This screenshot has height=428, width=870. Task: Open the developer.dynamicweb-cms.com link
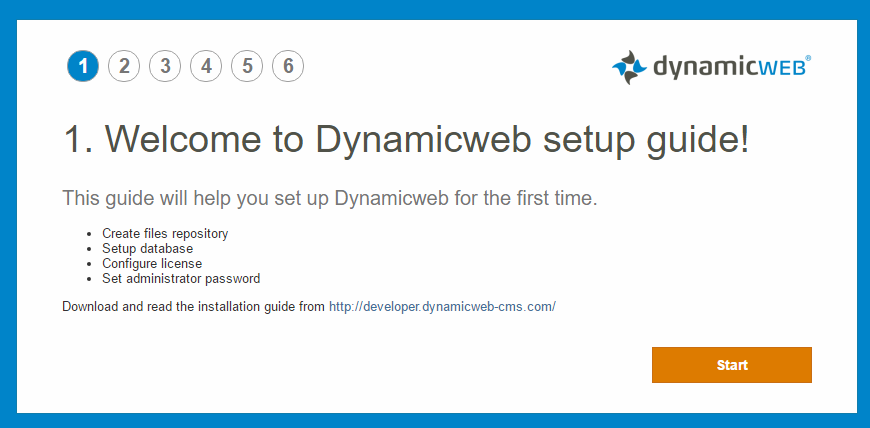(x=442, y=307)
